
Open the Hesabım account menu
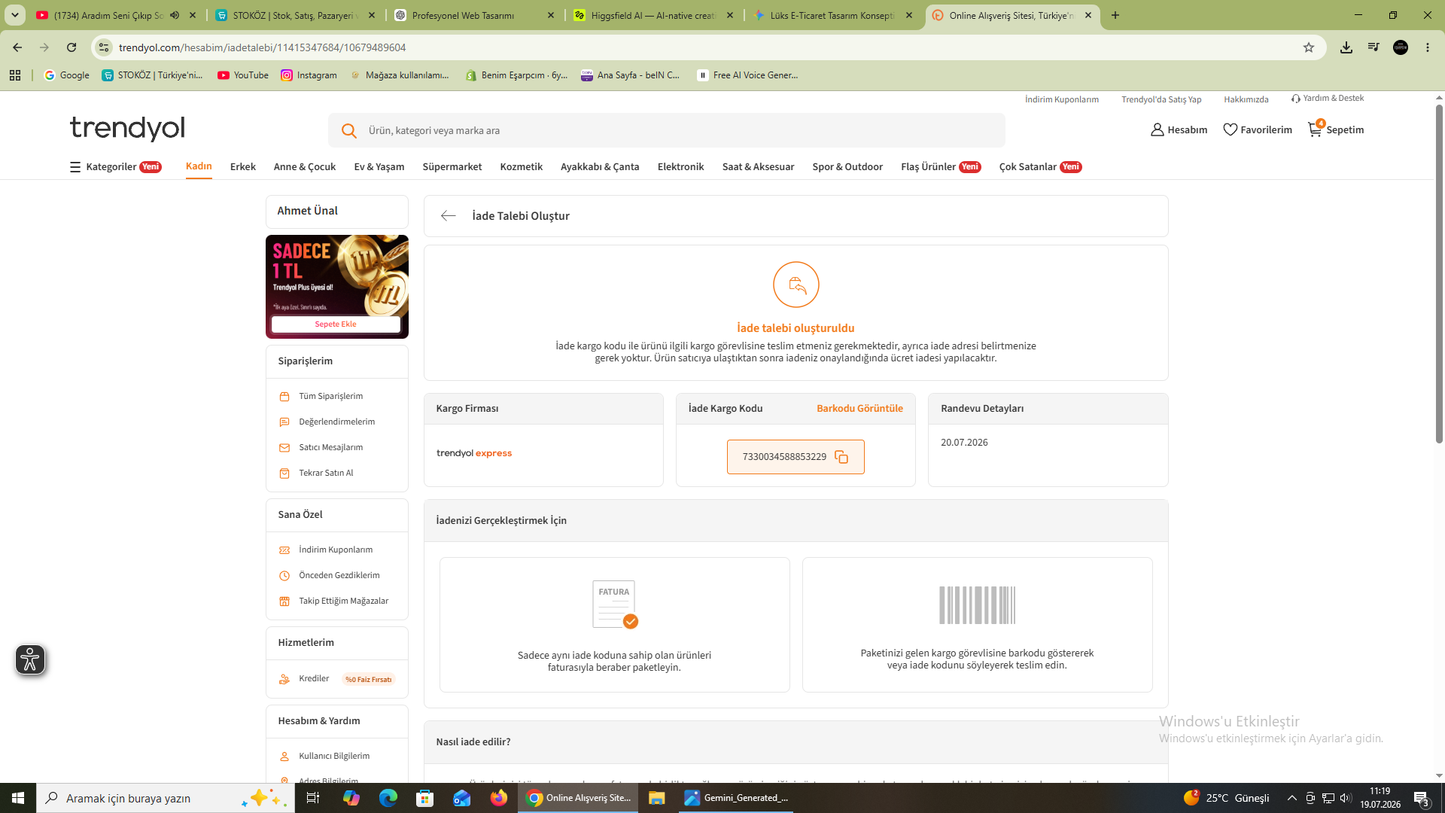[x=1179, y=130]
